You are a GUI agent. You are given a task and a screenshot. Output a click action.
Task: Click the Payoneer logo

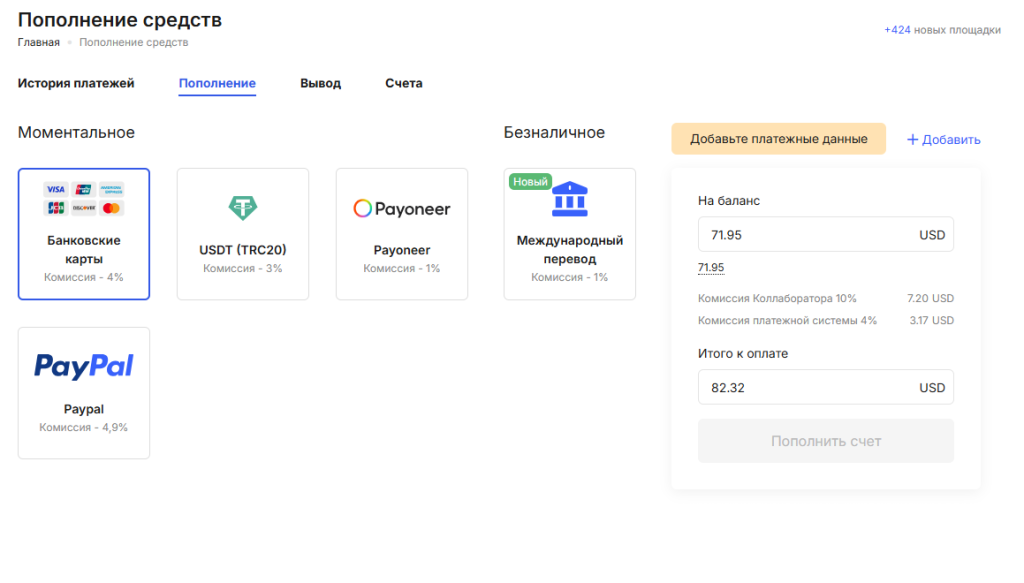(x=402, y=208)
